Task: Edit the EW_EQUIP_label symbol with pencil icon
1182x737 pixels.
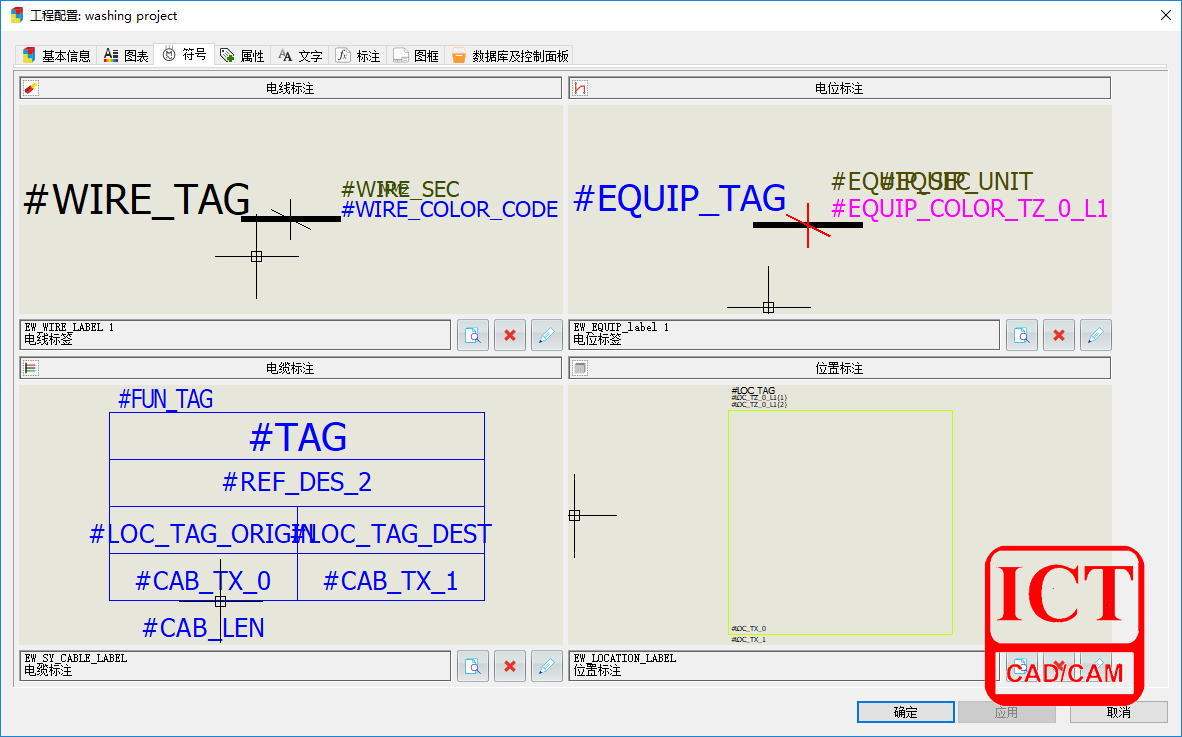Action: pyautogui.click(x=1095, y=335)
